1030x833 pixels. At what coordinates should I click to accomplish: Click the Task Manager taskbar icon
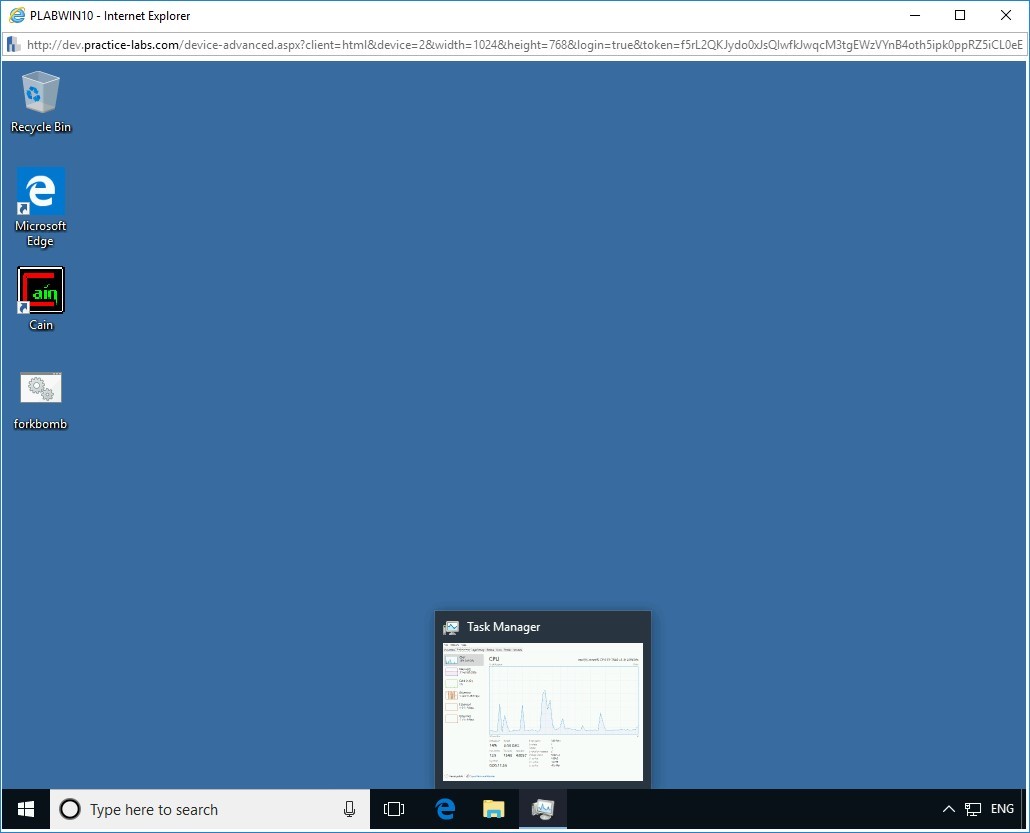(x=542, y=809)
